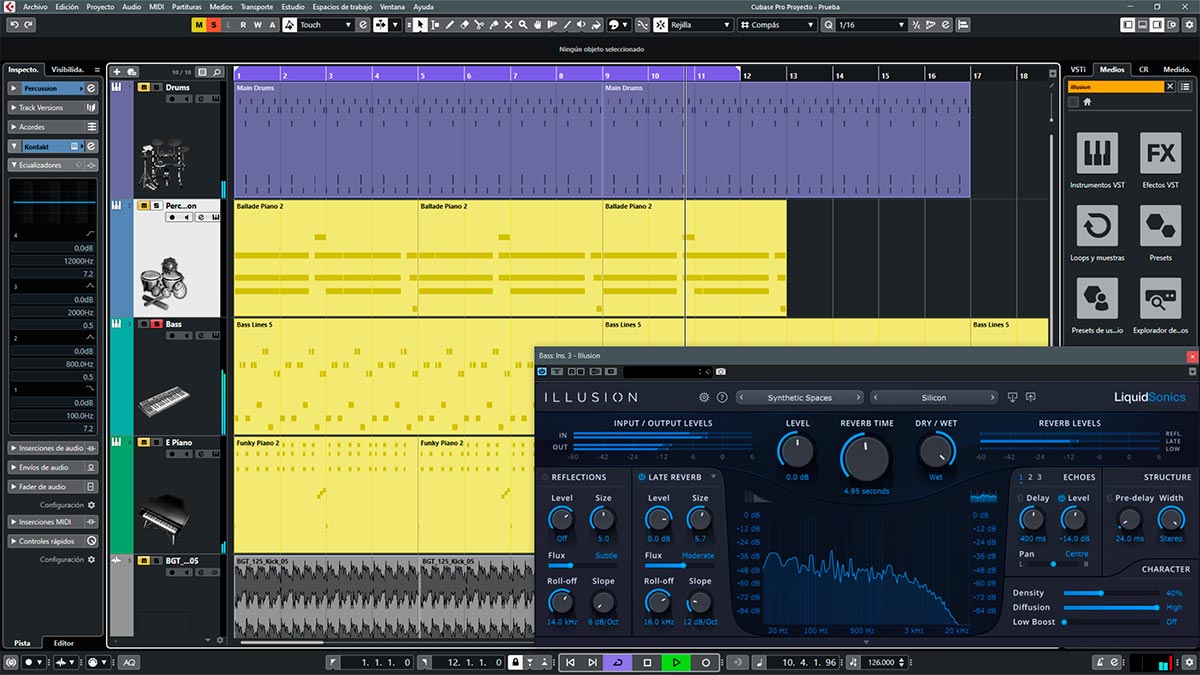Screen dimensions: 1200x675
Task: Toggle the global Read R automation button
Action: 243,24
